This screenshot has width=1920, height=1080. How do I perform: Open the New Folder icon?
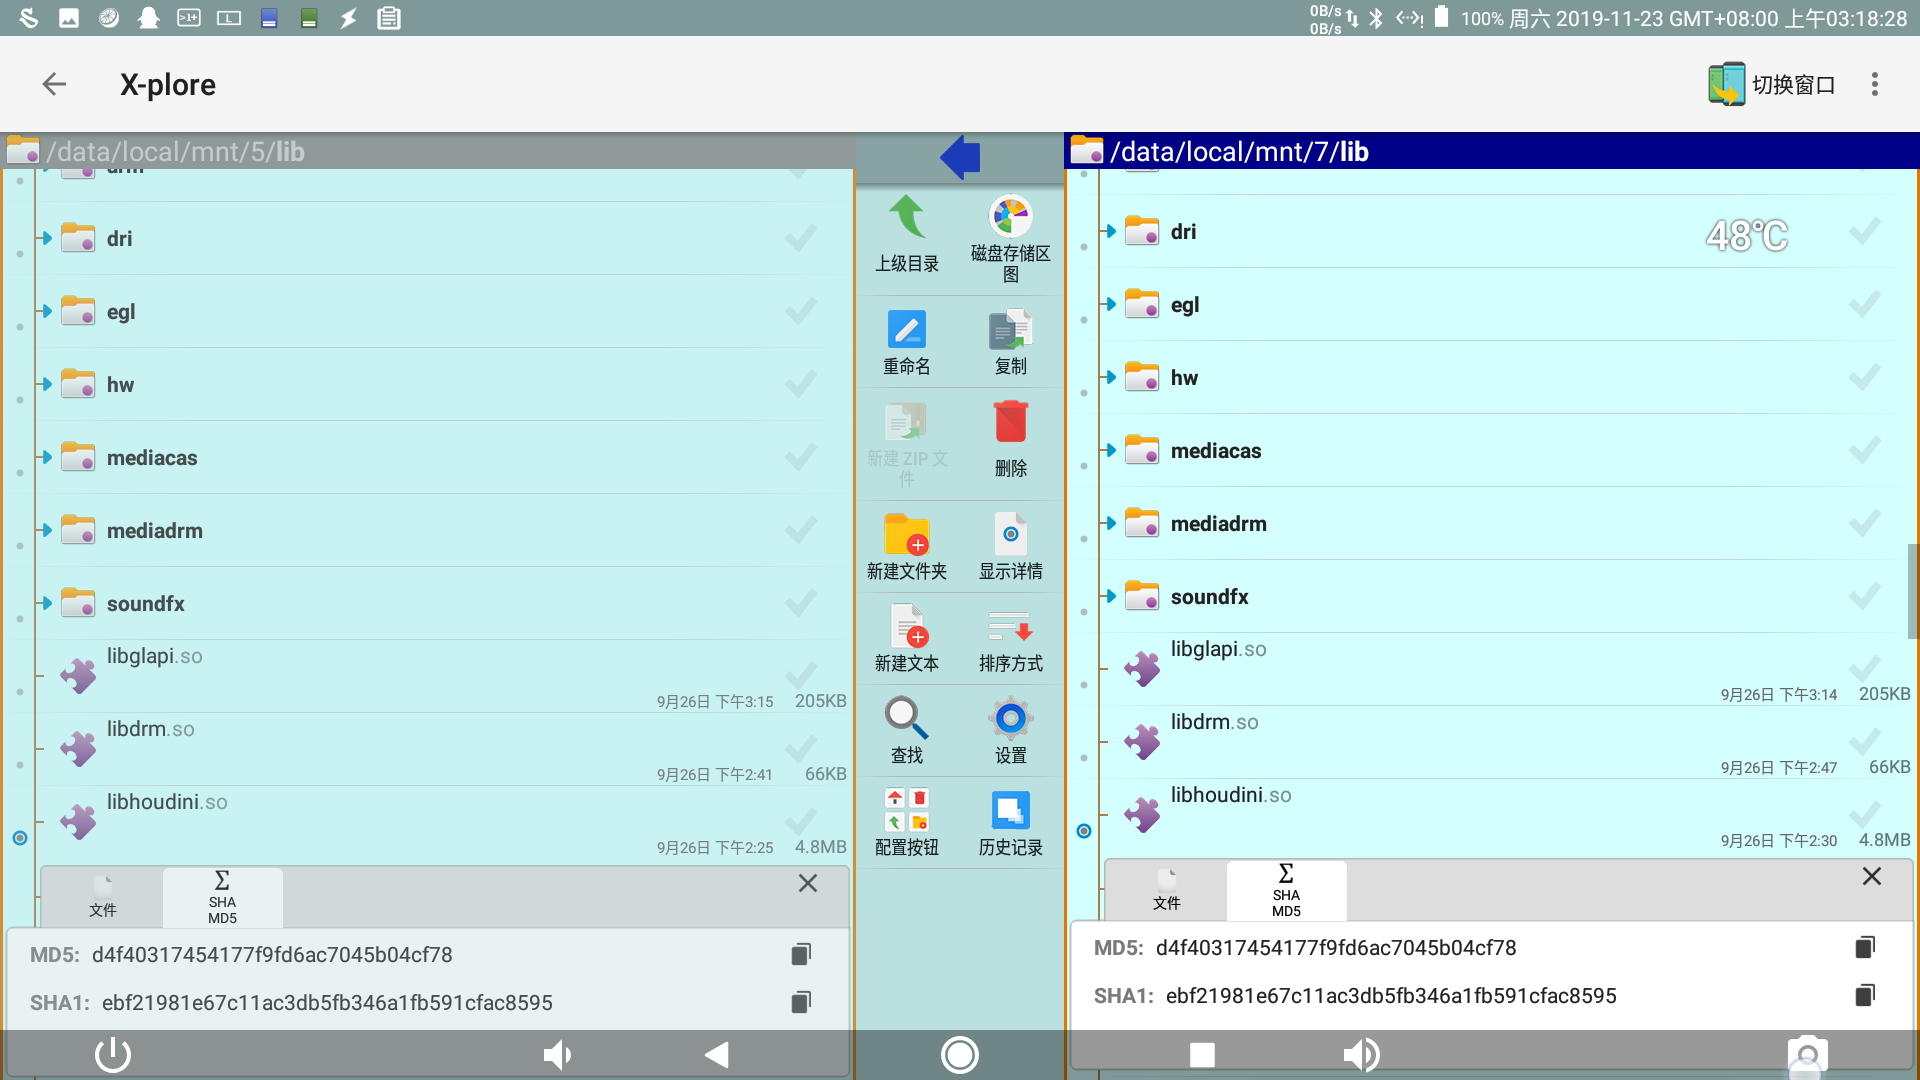(907, 535)
